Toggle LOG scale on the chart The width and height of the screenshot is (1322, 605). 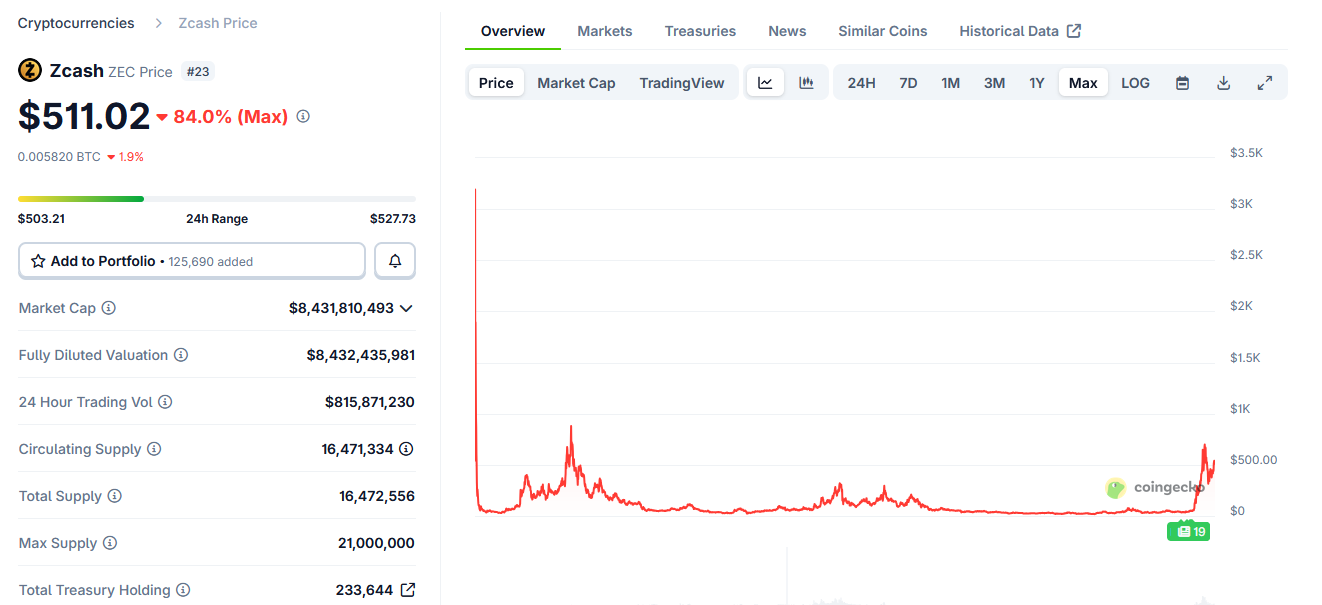1135,83
